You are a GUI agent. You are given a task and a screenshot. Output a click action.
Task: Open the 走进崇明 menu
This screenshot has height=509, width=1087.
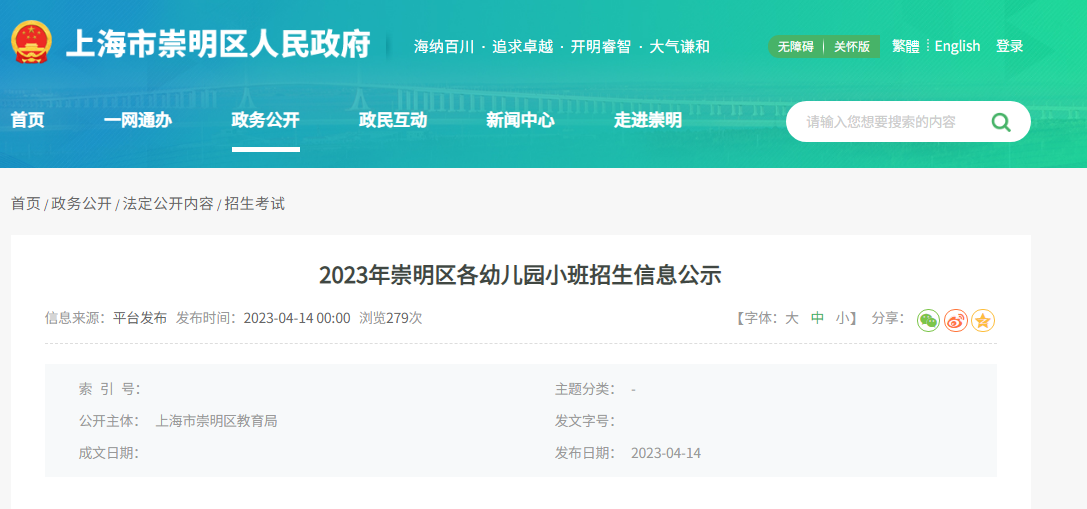coord(648,120)
